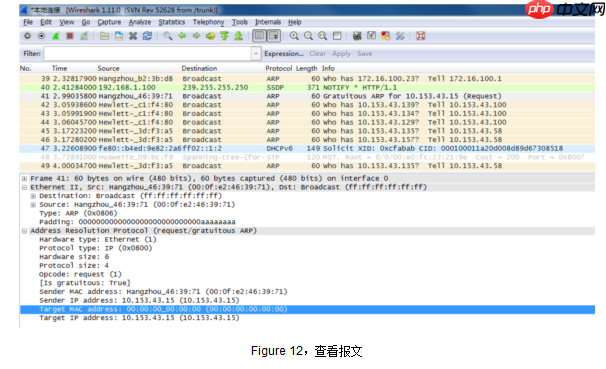Expand Source: Hangzhou_46:39:71 node
Screen dimensions: 606x369
click(x=33, y=205)
